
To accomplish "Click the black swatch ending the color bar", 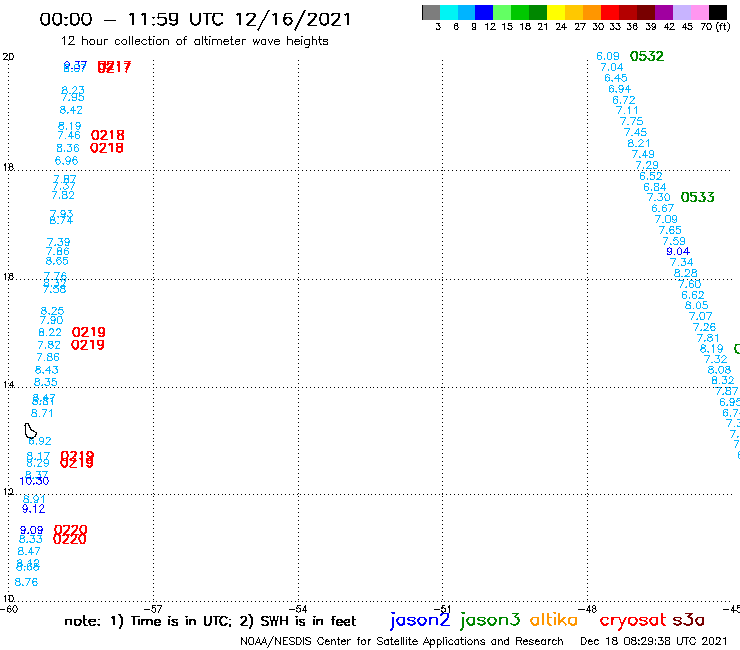I will pyautogui.click(x=717, y=12).
